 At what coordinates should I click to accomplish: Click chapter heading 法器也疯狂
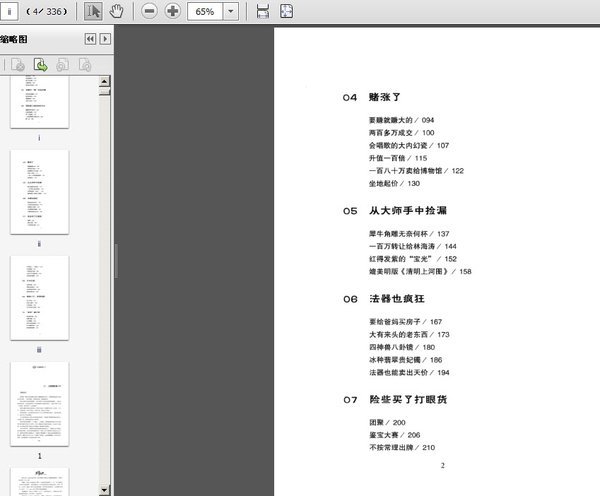397,299
